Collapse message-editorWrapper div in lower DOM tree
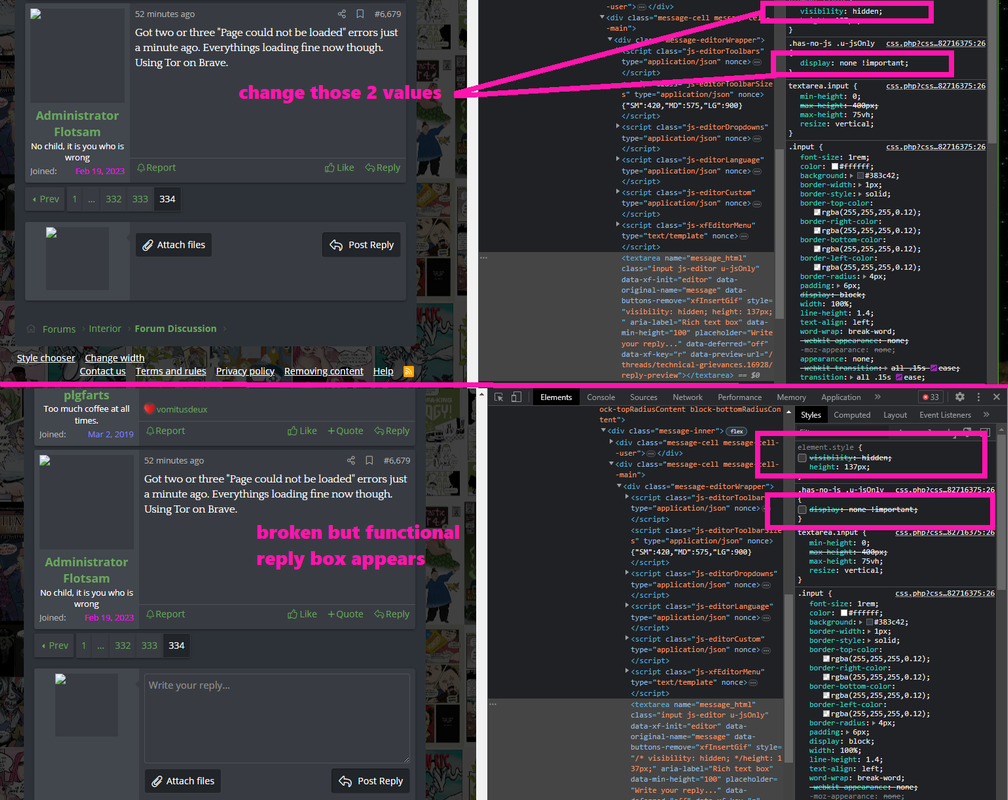This screenshot has height=800, width=1008. 619,487
